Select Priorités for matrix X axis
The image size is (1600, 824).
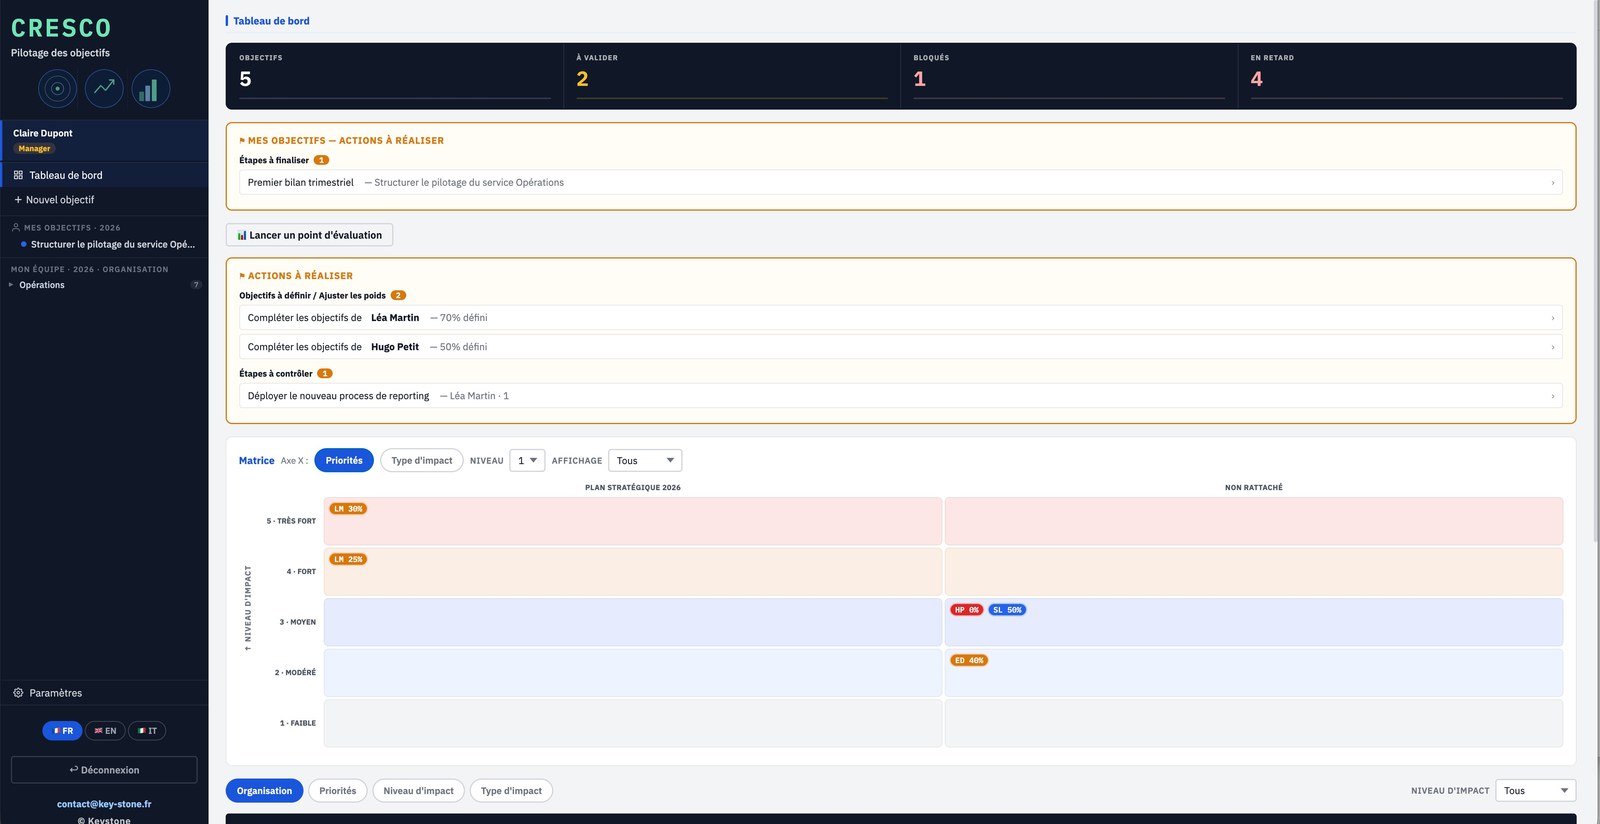pos(344,460)
